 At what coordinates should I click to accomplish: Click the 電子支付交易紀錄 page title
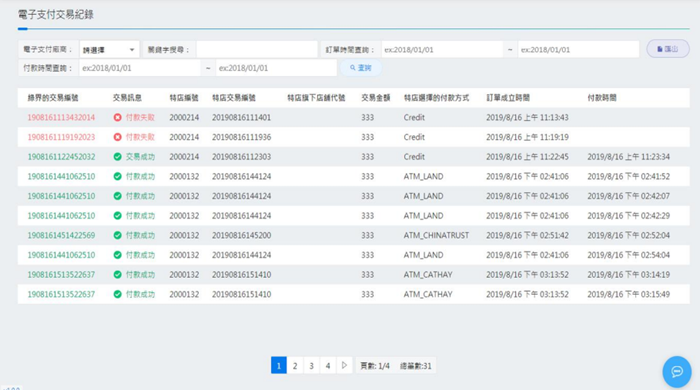(56, 14)
